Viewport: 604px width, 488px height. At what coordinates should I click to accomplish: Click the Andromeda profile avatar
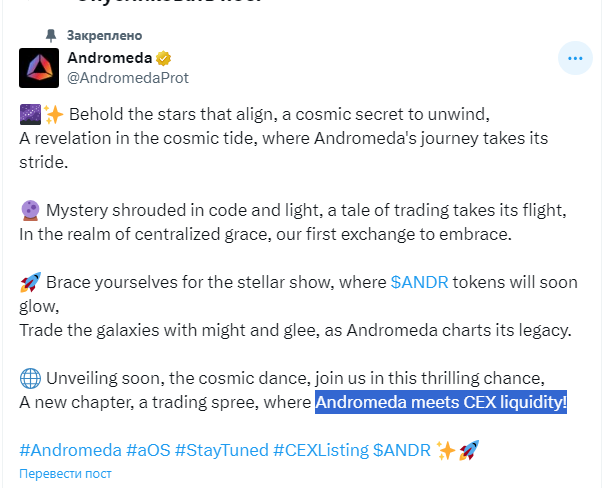pos(39,67)
